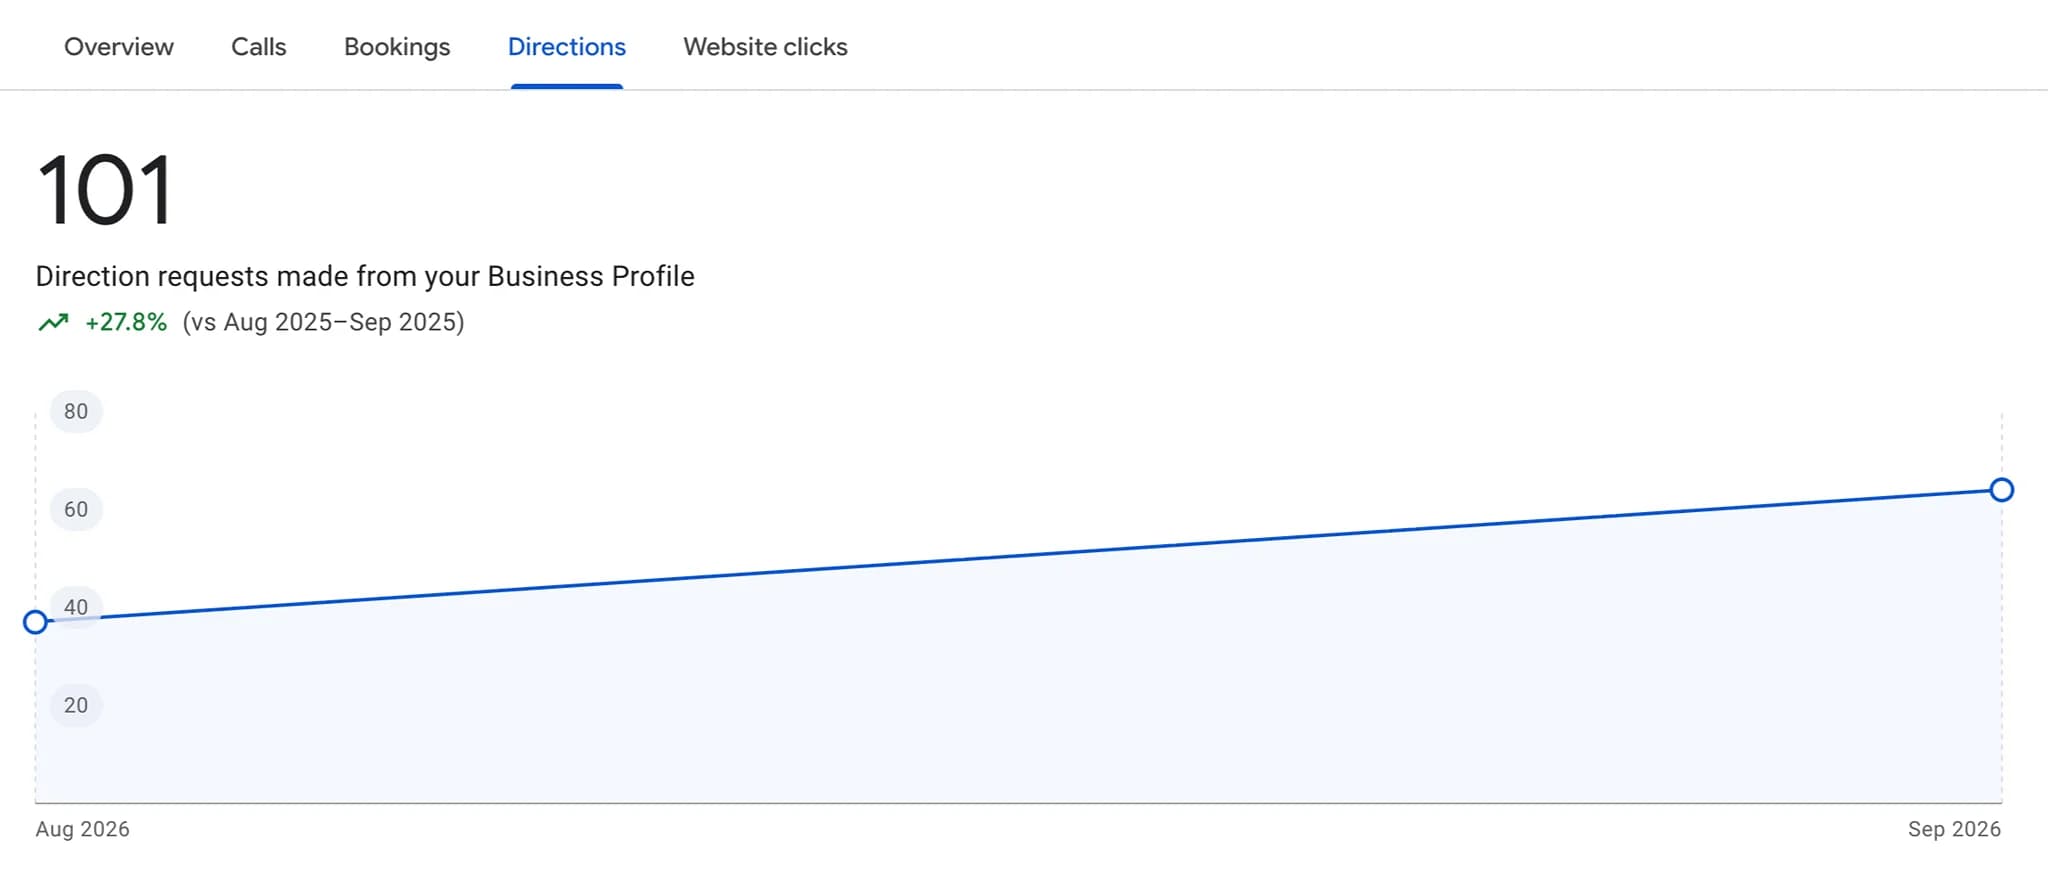This screenshot has height=880, width=2048.
Task: Go to the Website clicks tab
Action: (x=765, y=47)
